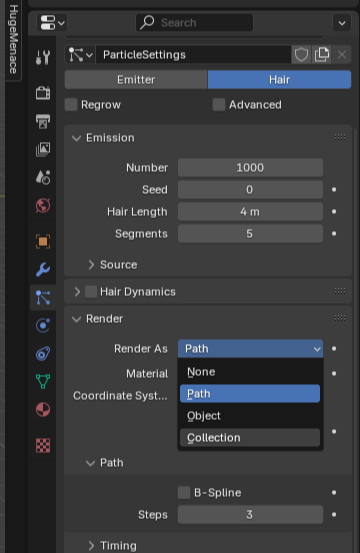Enable the Hair Dynamics checkbox
Viewport: 360px width, 553px height.
coord(91,292)
